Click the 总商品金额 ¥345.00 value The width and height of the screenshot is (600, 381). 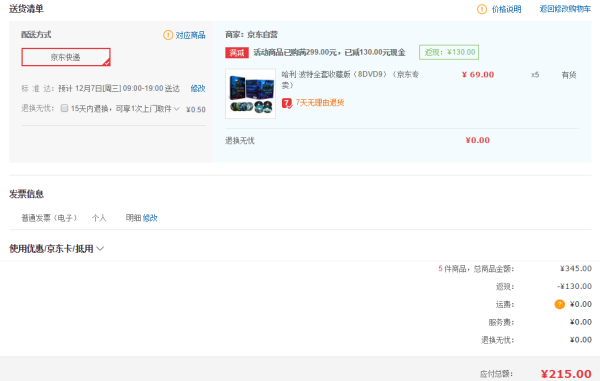point(576,269)
